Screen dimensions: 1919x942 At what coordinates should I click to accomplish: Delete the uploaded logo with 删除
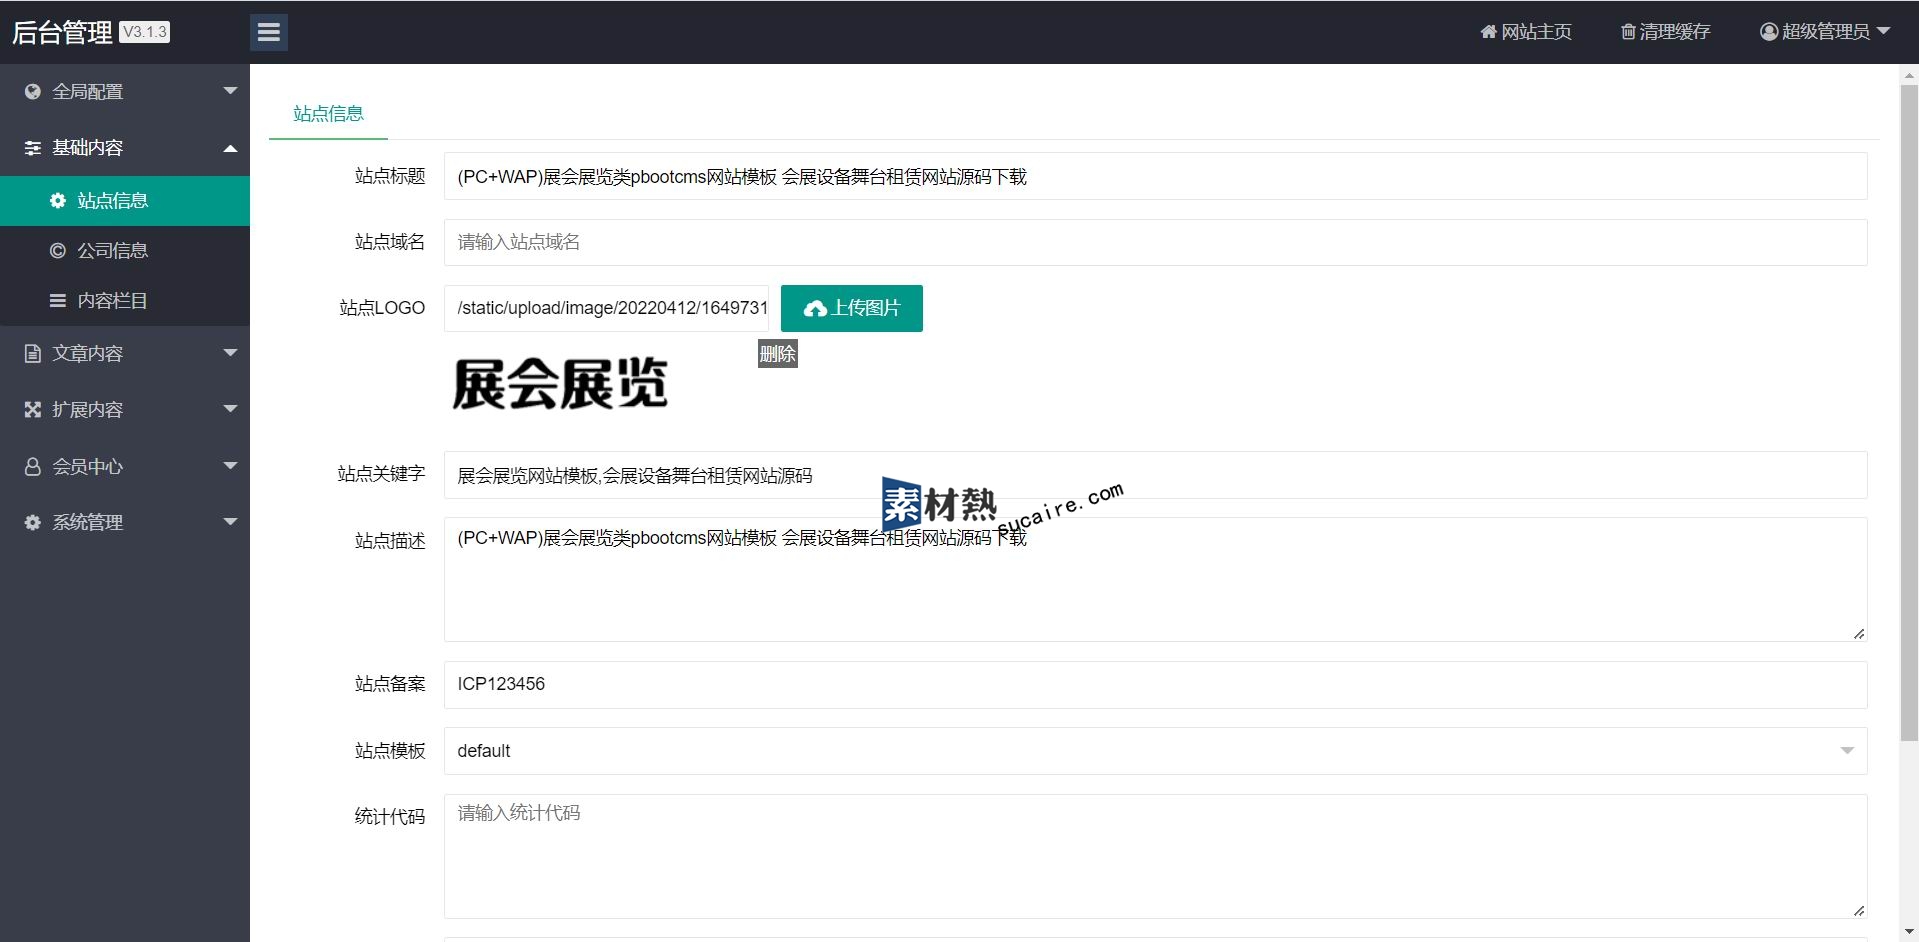tap(777, 354)
